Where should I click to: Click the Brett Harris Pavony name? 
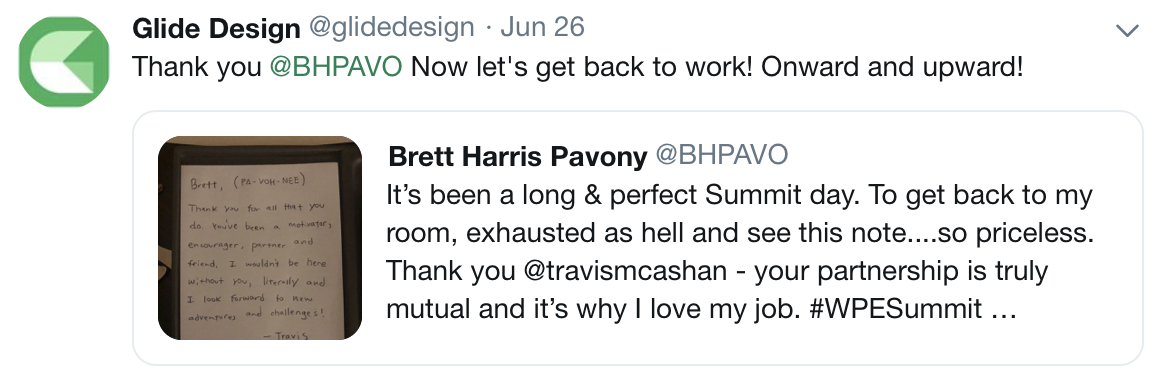click(x=518, y=156)
